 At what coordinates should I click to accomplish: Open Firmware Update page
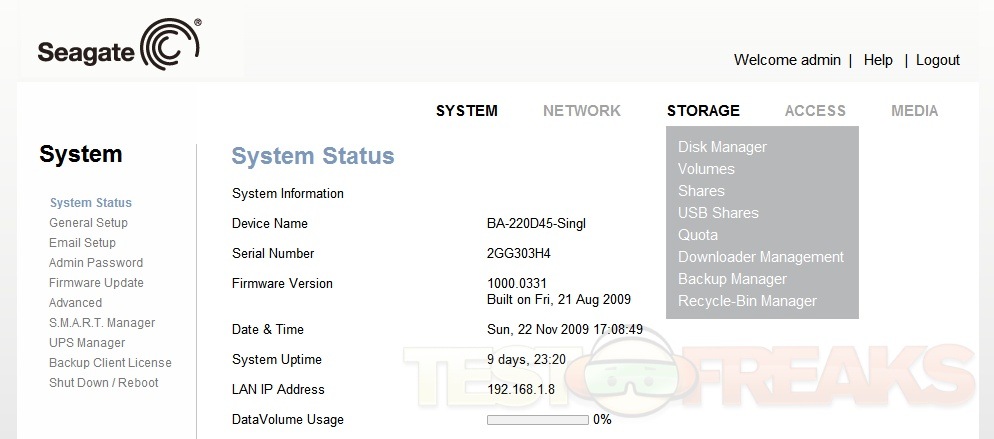pyautogui.click(x=96, y=283)
